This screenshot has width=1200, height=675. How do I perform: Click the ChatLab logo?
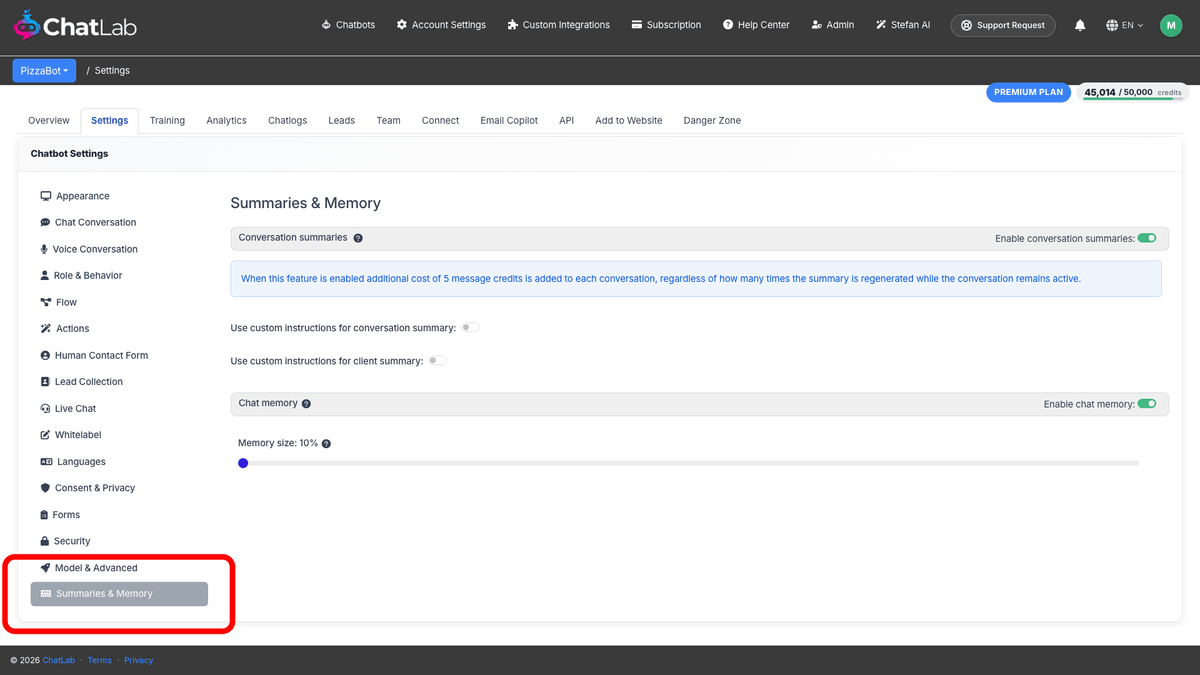coord(75,25)
